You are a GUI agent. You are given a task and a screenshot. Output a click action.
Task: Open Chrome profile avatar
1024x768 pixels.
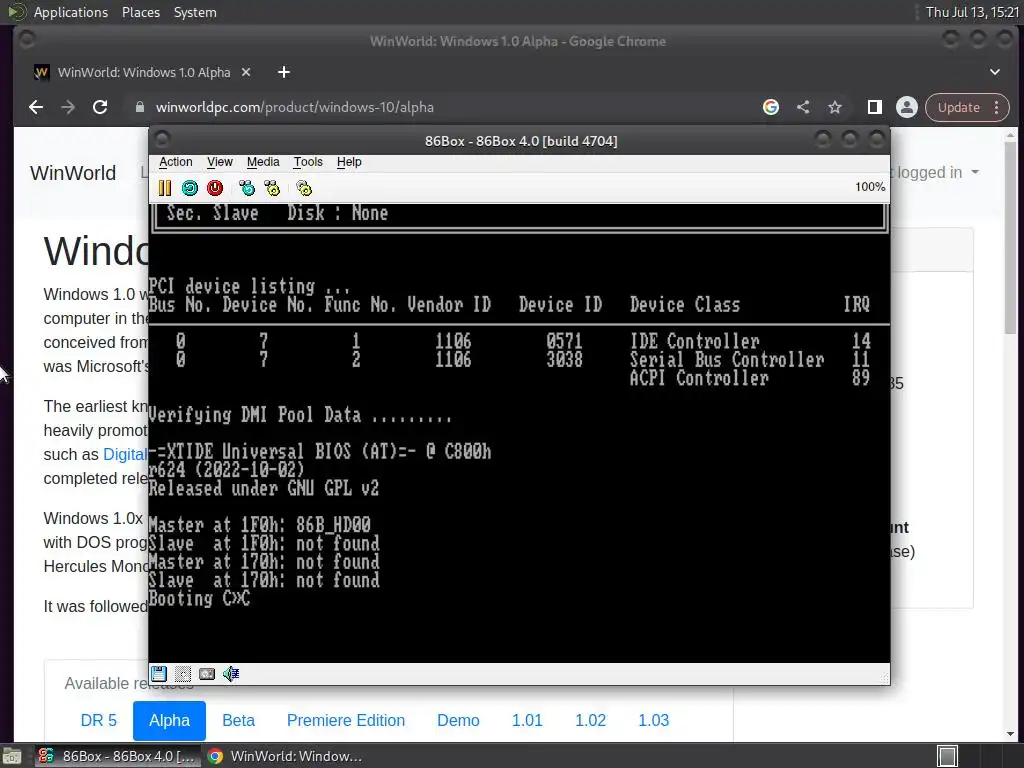[x=906, y=107]
